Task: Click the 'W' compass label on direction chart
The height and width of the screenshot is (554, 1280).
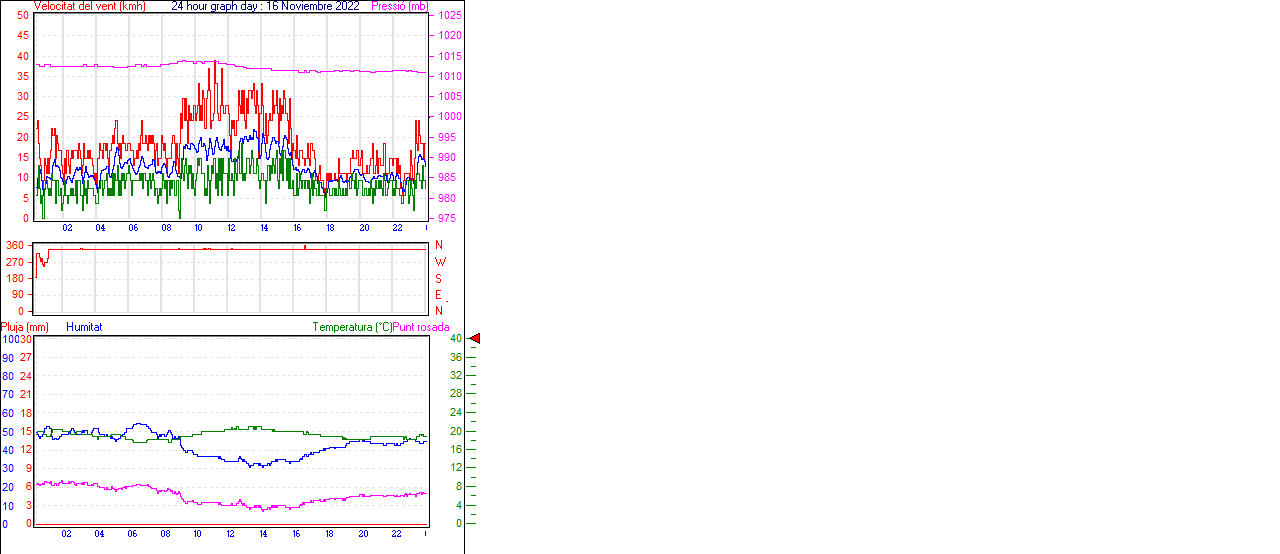Action: 440,262
